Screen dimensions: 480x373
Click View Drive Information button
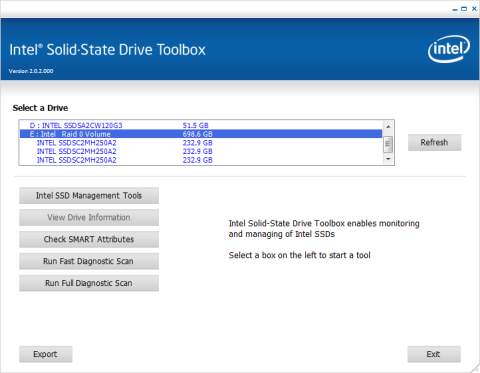[x=89, y=217]
